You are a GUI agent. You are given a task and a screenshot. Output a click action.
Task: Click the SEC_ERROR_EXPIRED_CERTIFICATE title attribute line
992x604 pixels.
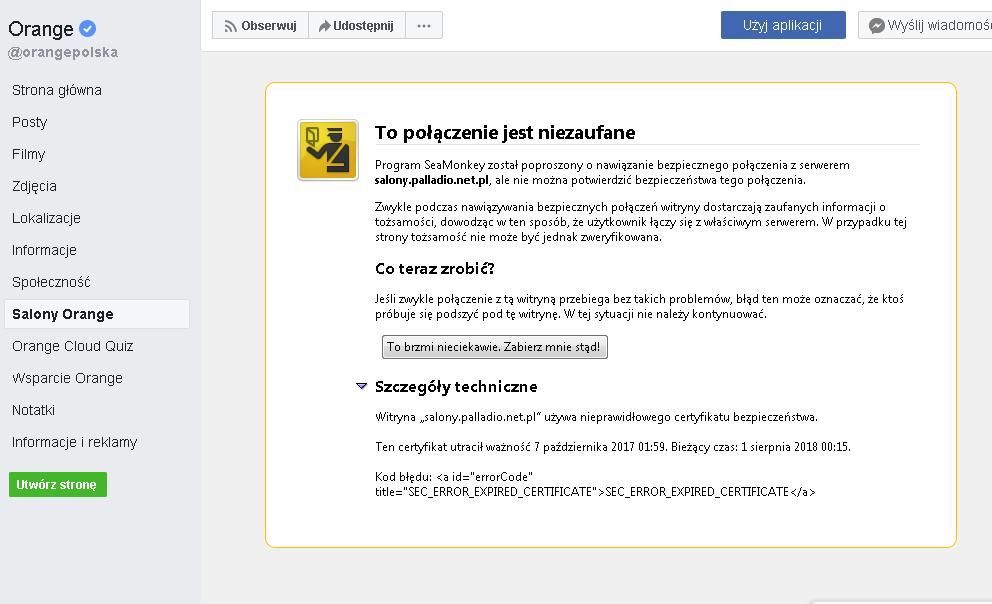(x=595, y=492)
